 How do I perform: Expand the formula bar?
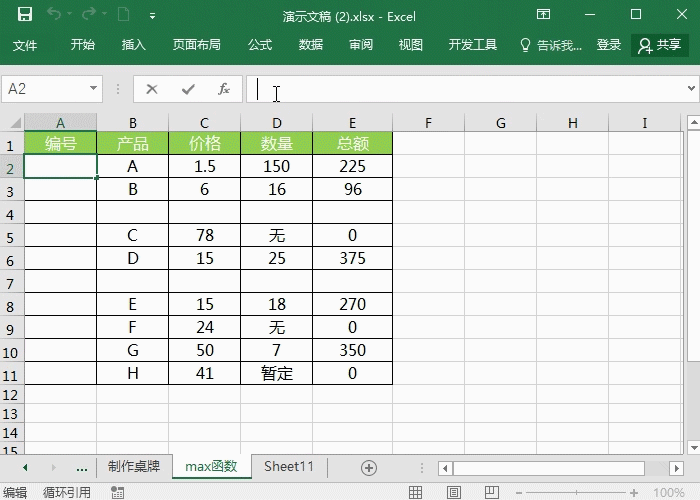coord(690,89)
